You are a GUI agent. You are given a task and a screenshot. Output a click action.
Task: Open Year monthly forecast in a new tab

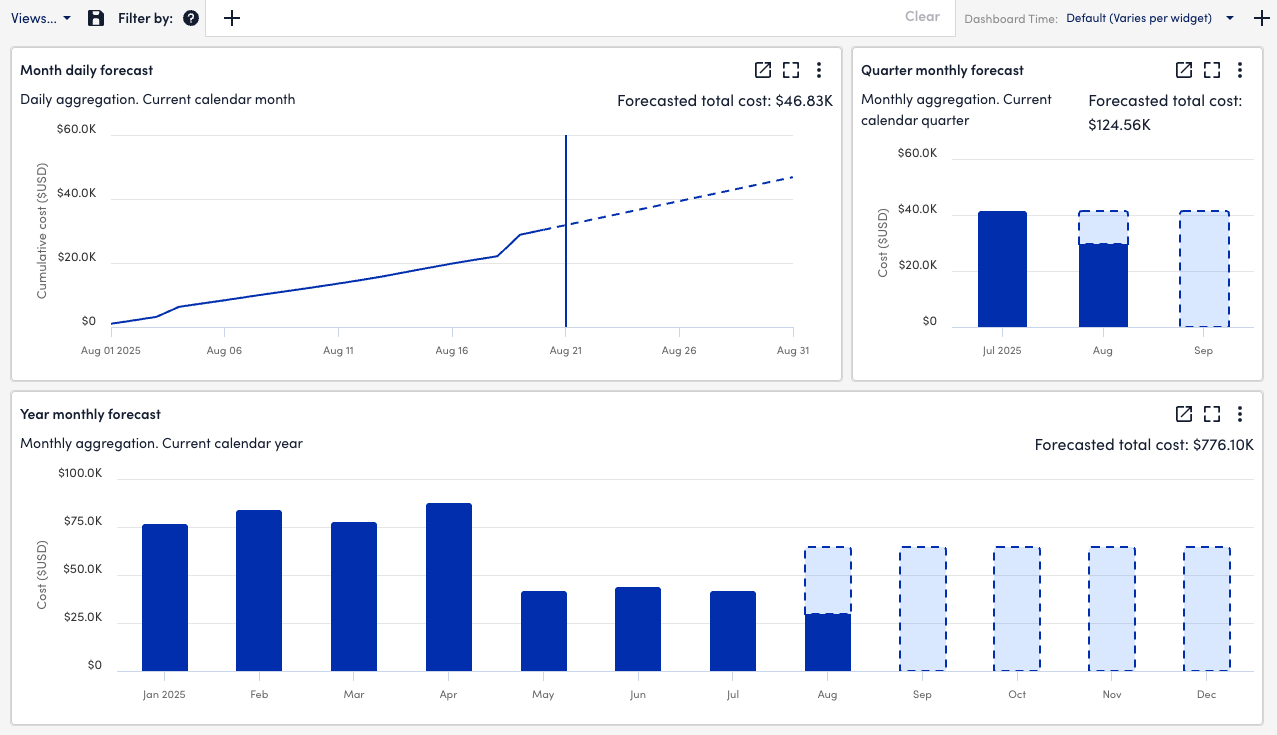tap(1184, 413)
